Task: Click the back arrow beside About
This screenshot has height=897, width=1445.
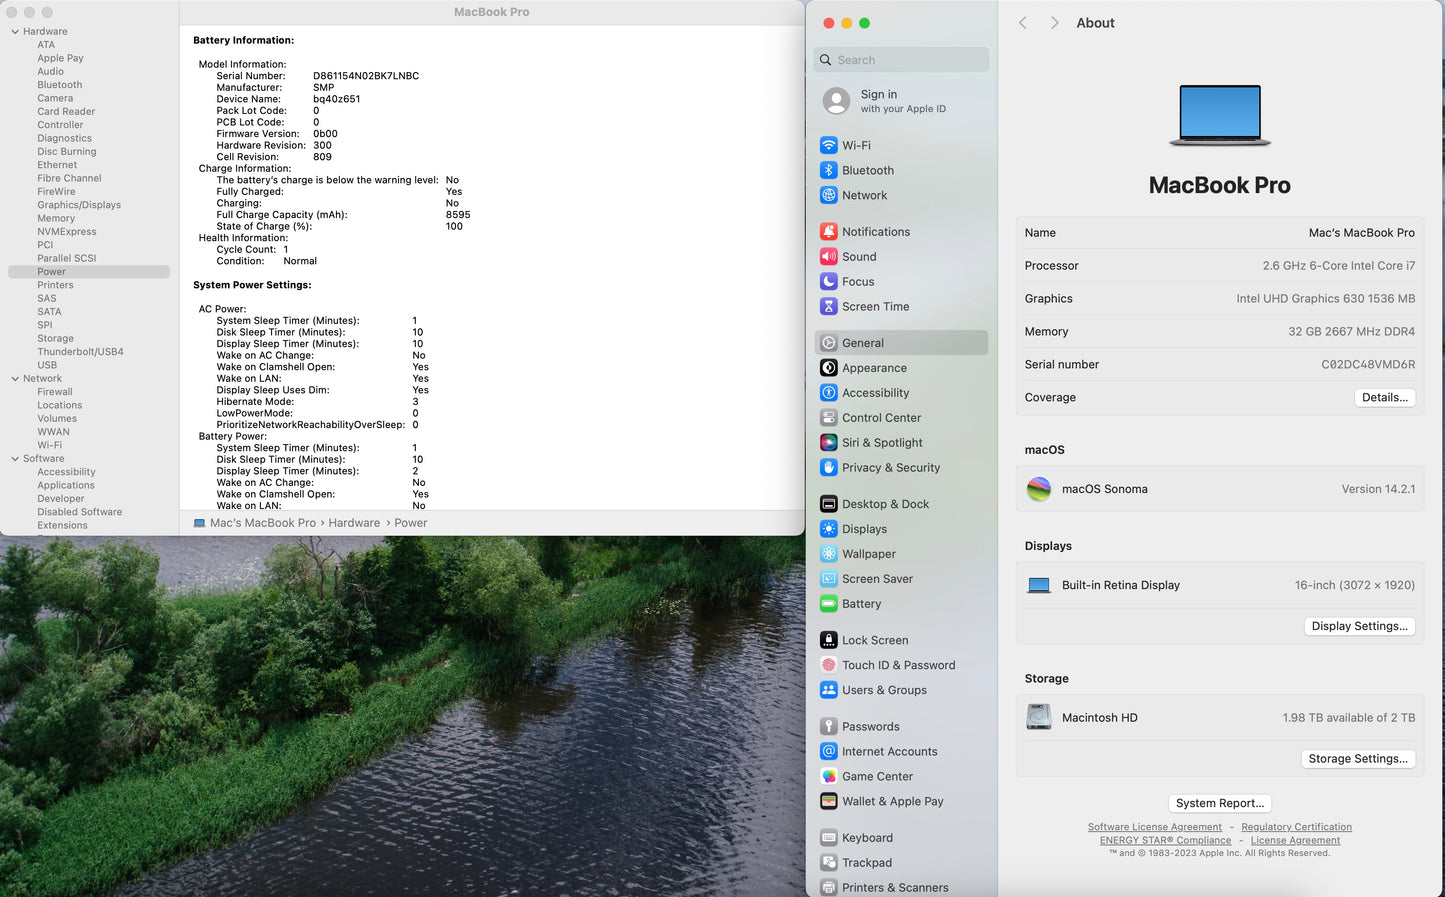Action: click(x=1022, y=23)
